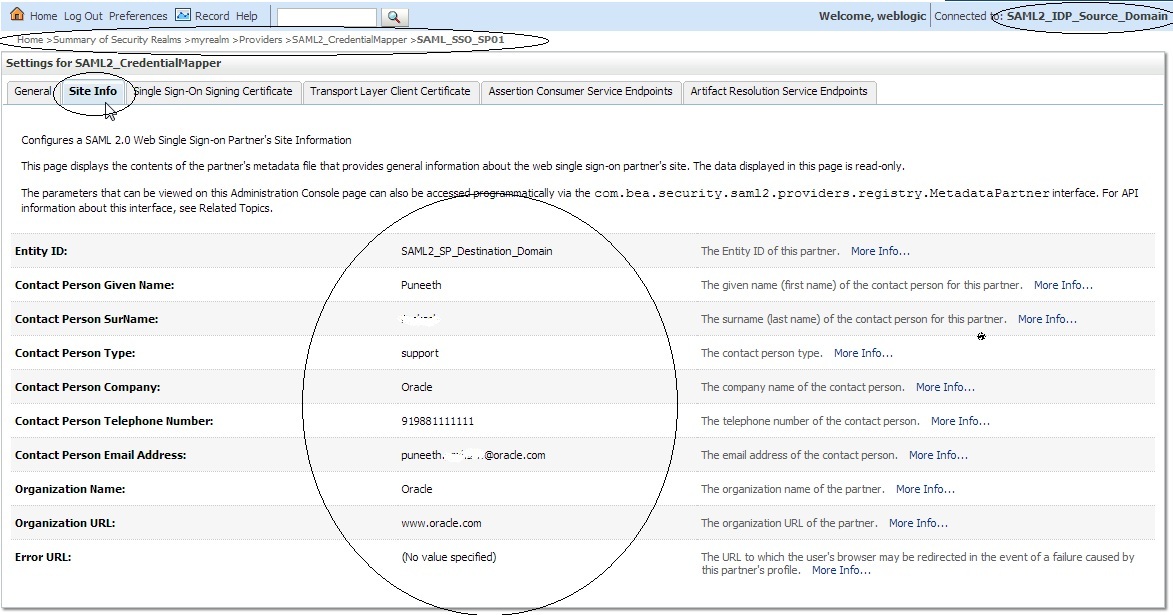Switch to the General tab
The width and height of the screenshot is (1173, 615).
(33, 91)
